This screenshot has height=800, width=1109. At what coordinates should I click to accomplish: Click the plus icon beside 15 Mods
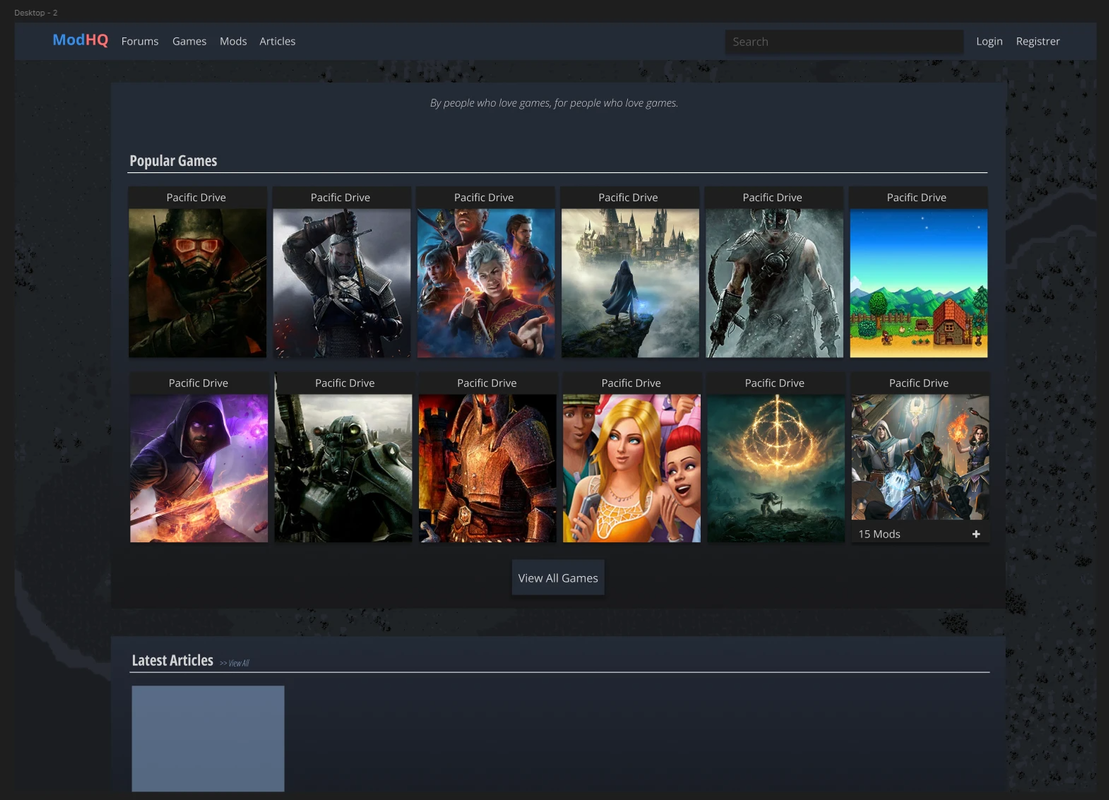pyautogui.click(x=976, y=534)
